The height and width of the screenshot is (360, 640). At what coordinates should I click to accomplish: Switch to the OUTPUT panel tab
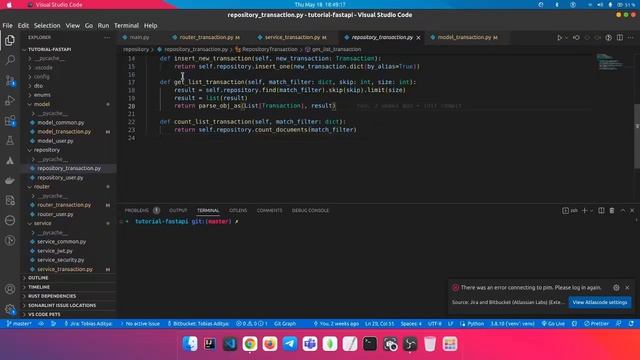(x=178, y=211)
